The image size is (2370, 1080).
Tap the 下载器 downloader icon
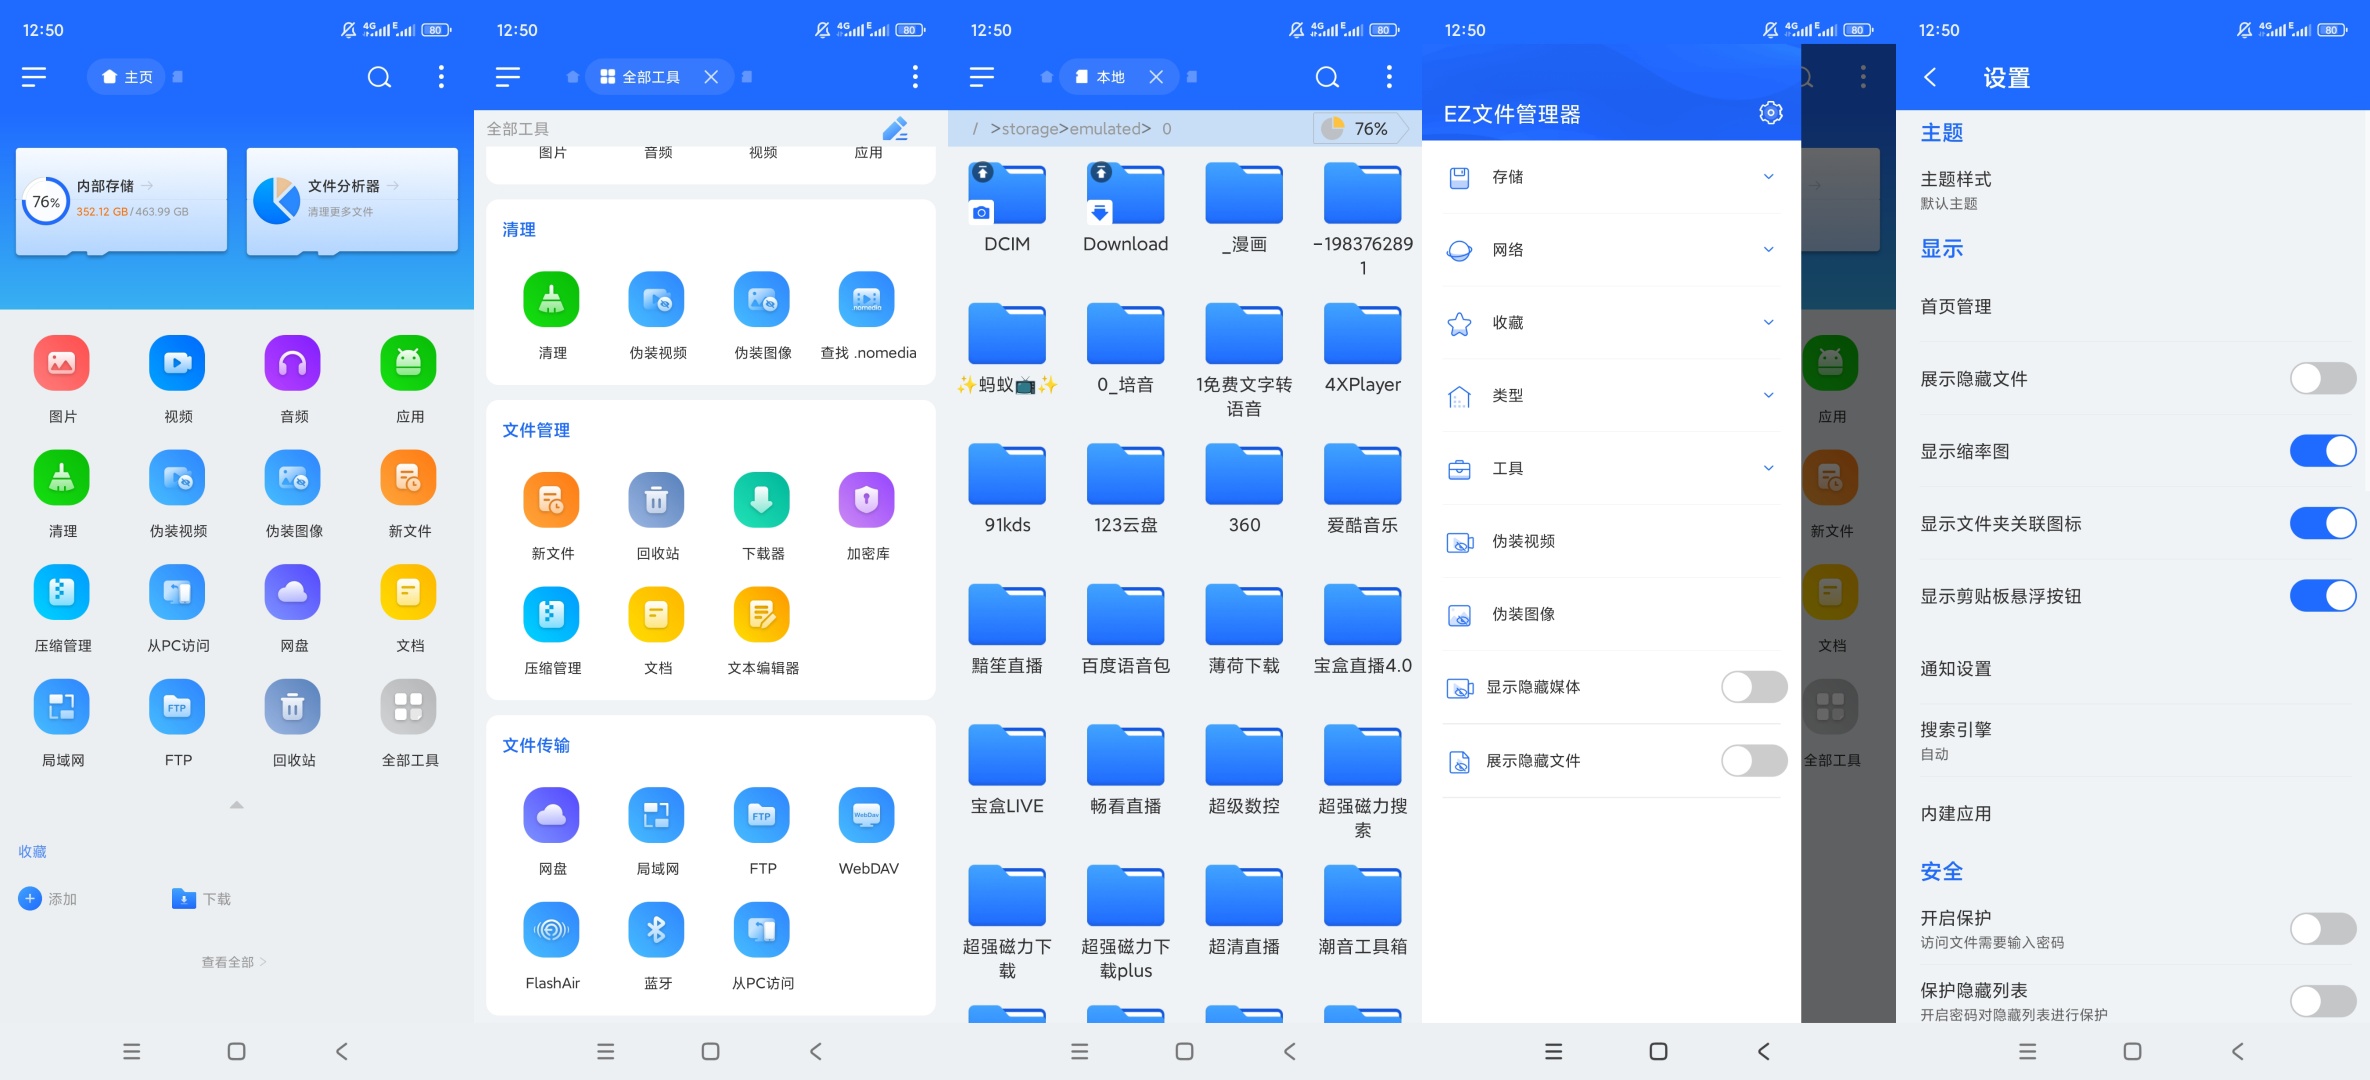(762, 500)
